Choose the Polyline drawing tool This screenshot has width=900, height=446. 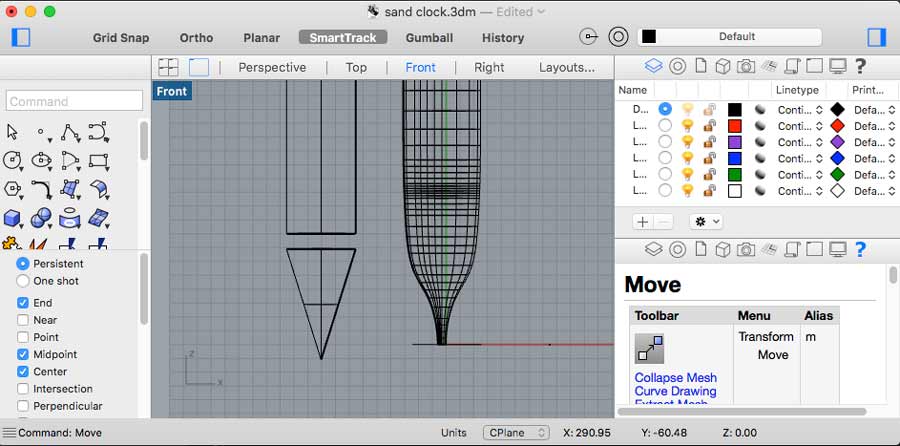pos(70,132)
